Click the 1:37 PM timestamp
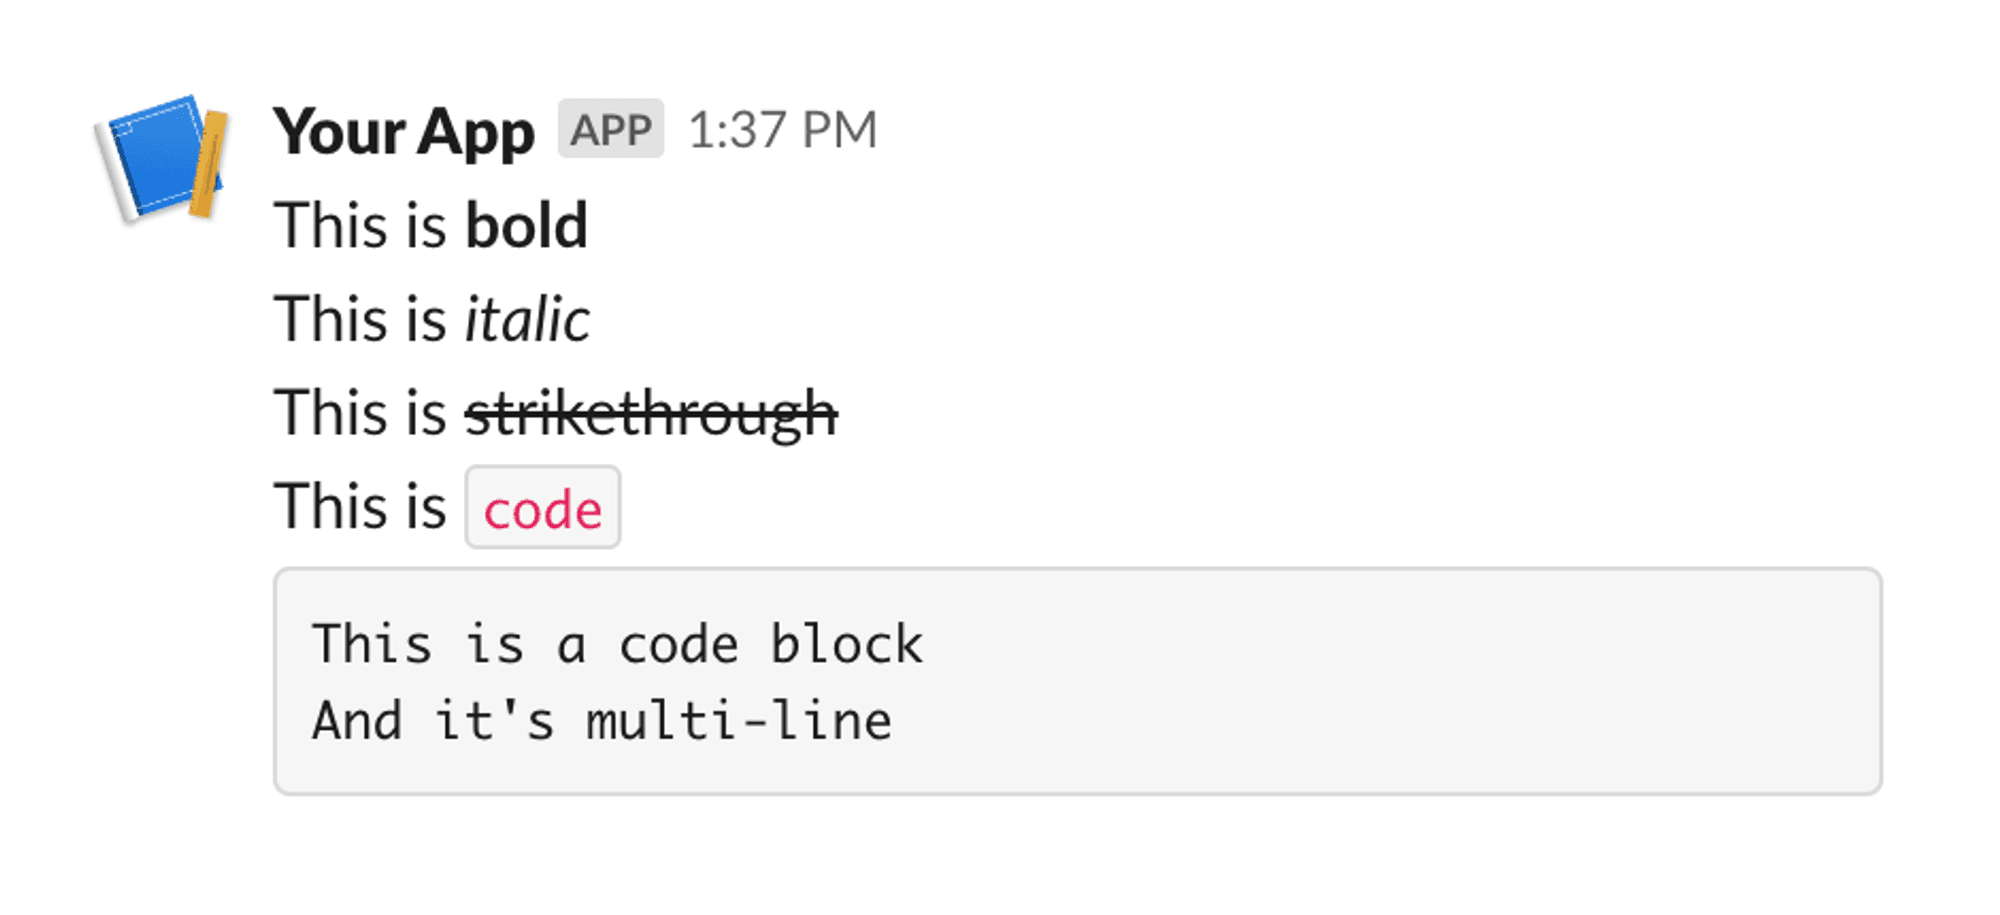This screenshot has height=915, width=2000. 783,128
